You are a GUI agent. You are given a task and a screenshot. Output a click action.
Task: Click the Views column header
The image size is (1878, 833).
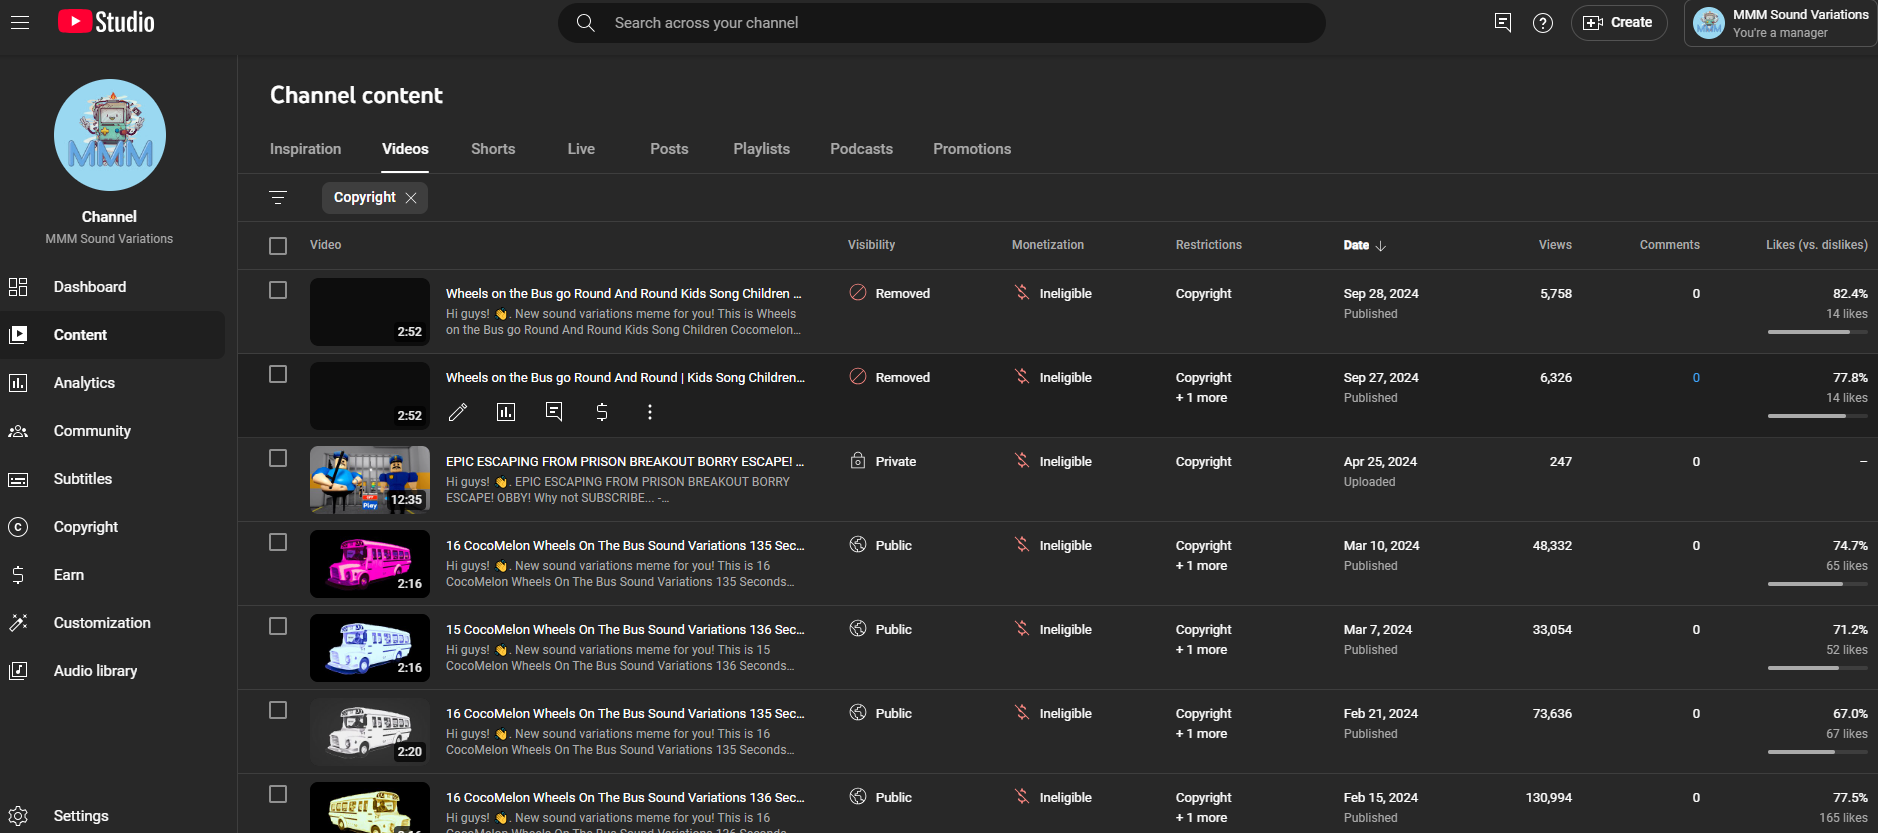tap(1555, 245)
